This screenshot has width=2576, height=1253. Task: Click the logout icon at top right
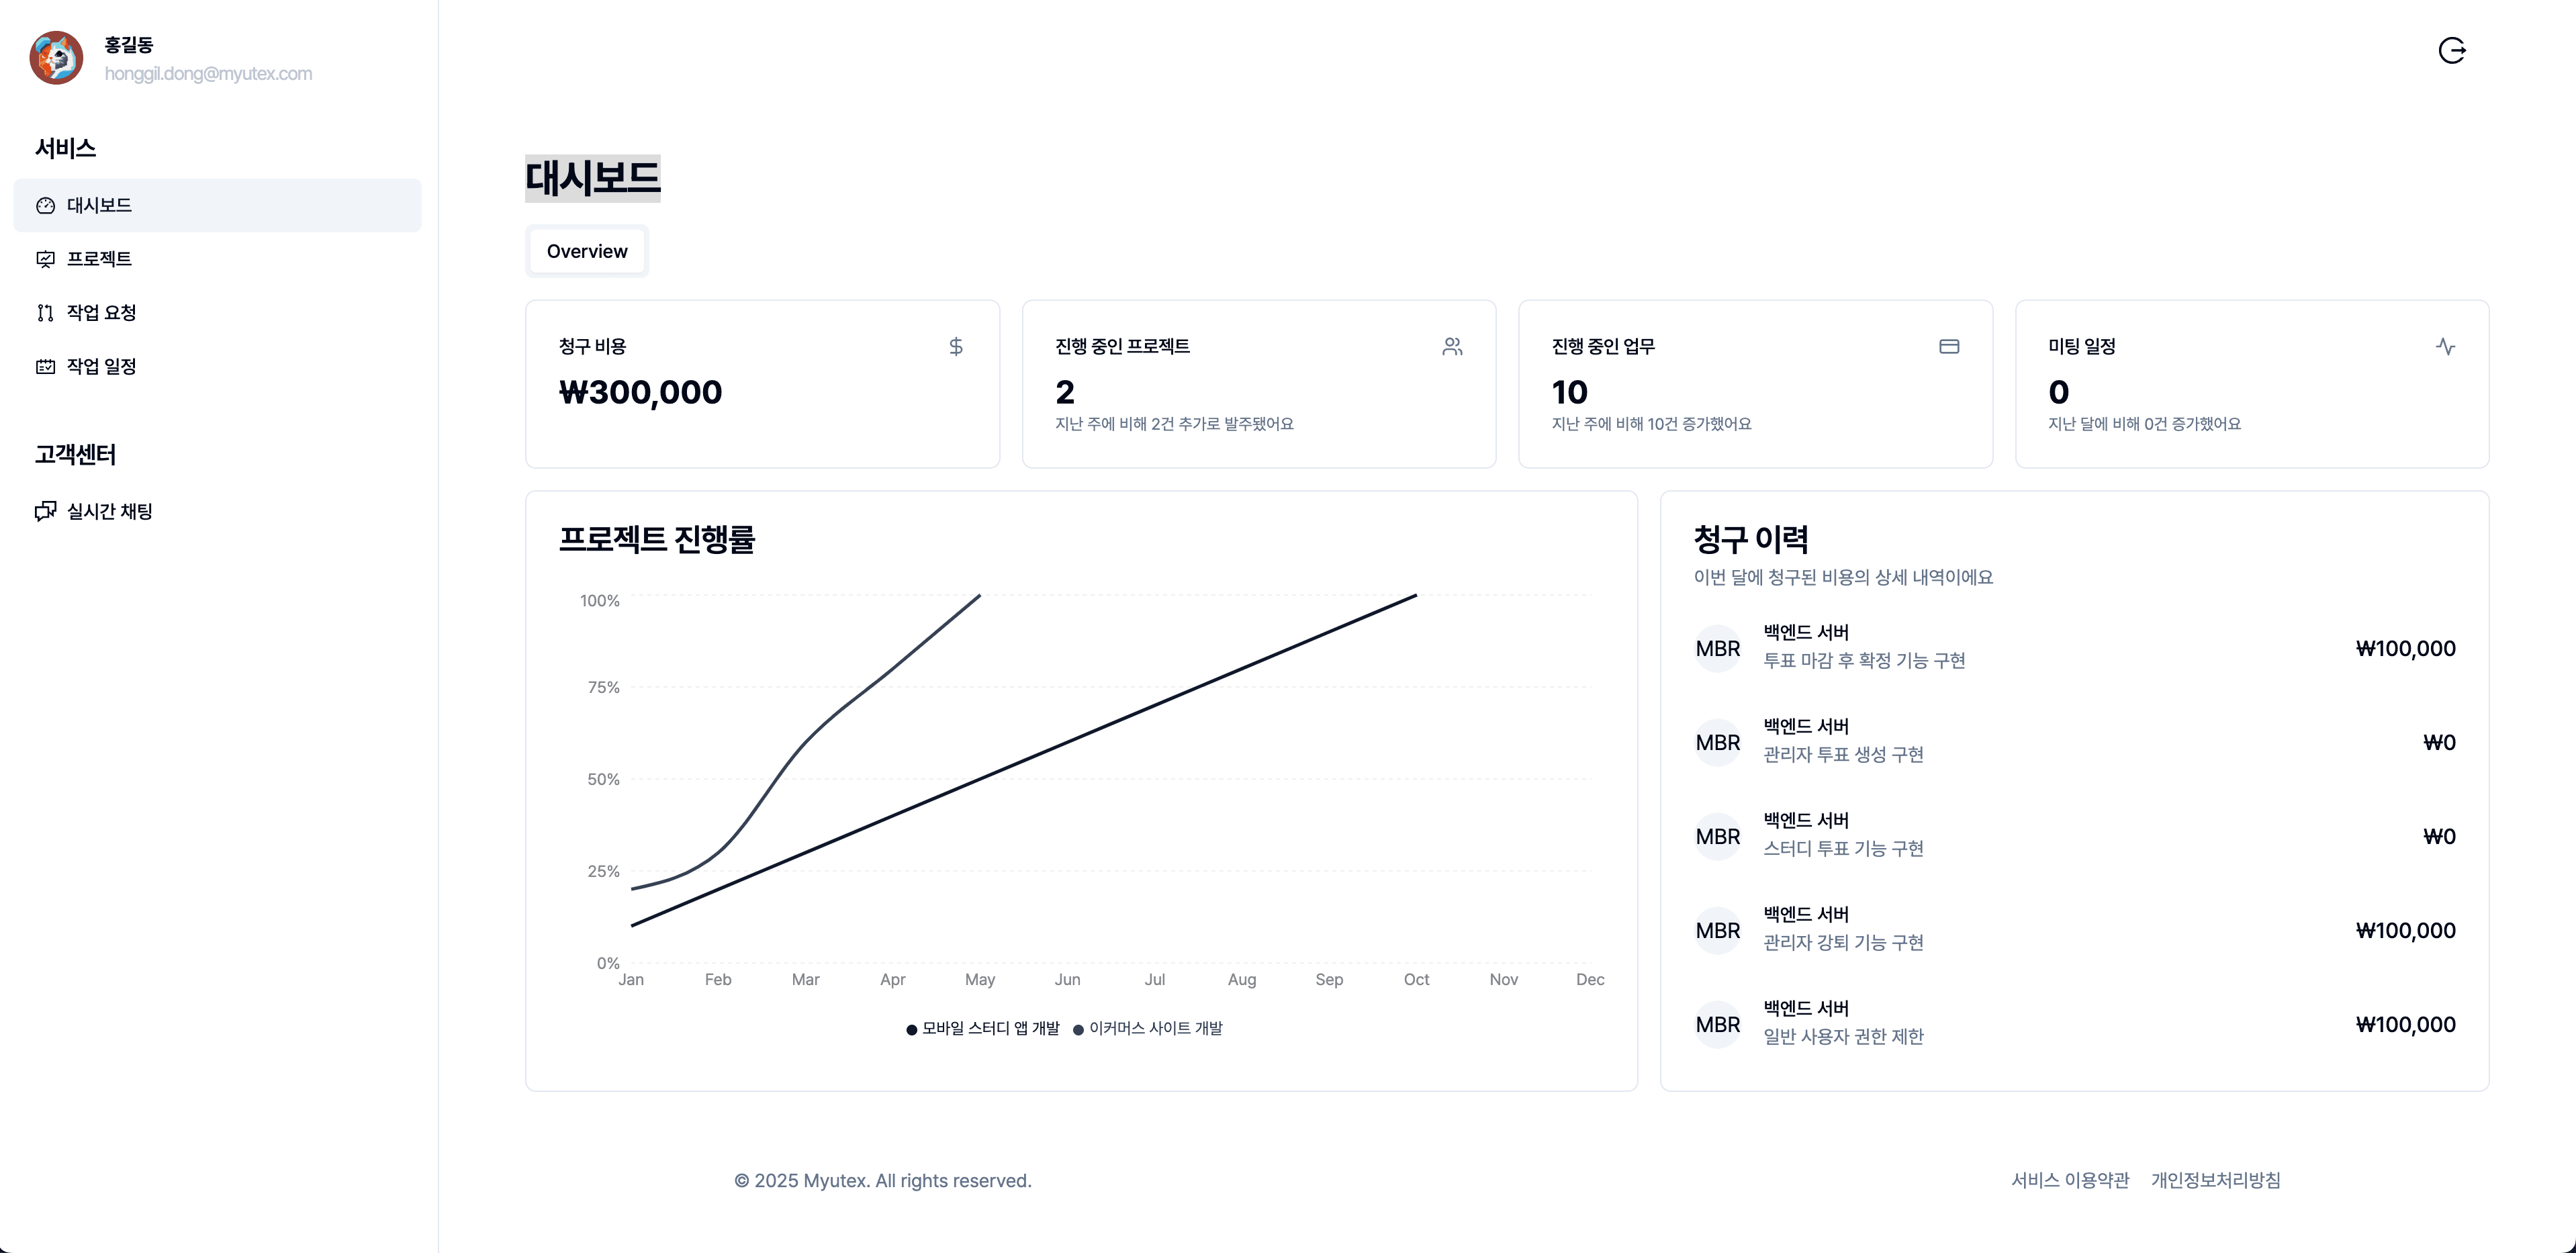(2452, 50)
